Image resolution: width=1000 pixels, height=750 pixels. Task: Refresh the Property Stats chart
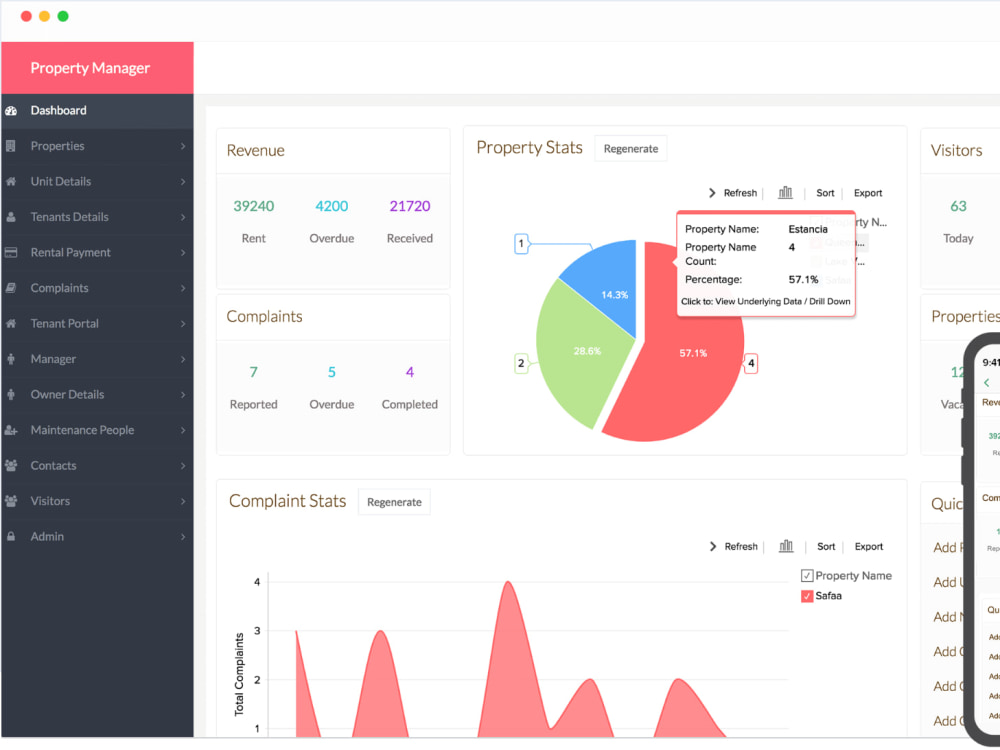(x=740, y=193)
